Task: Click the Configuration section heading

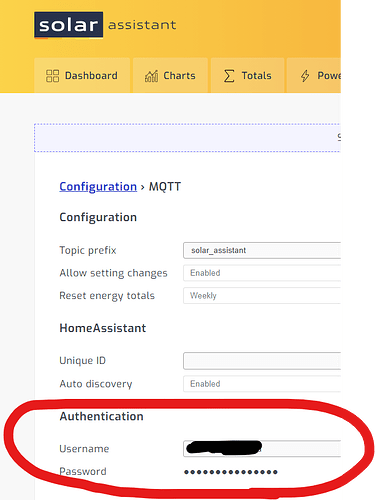Action: point(98,217)
